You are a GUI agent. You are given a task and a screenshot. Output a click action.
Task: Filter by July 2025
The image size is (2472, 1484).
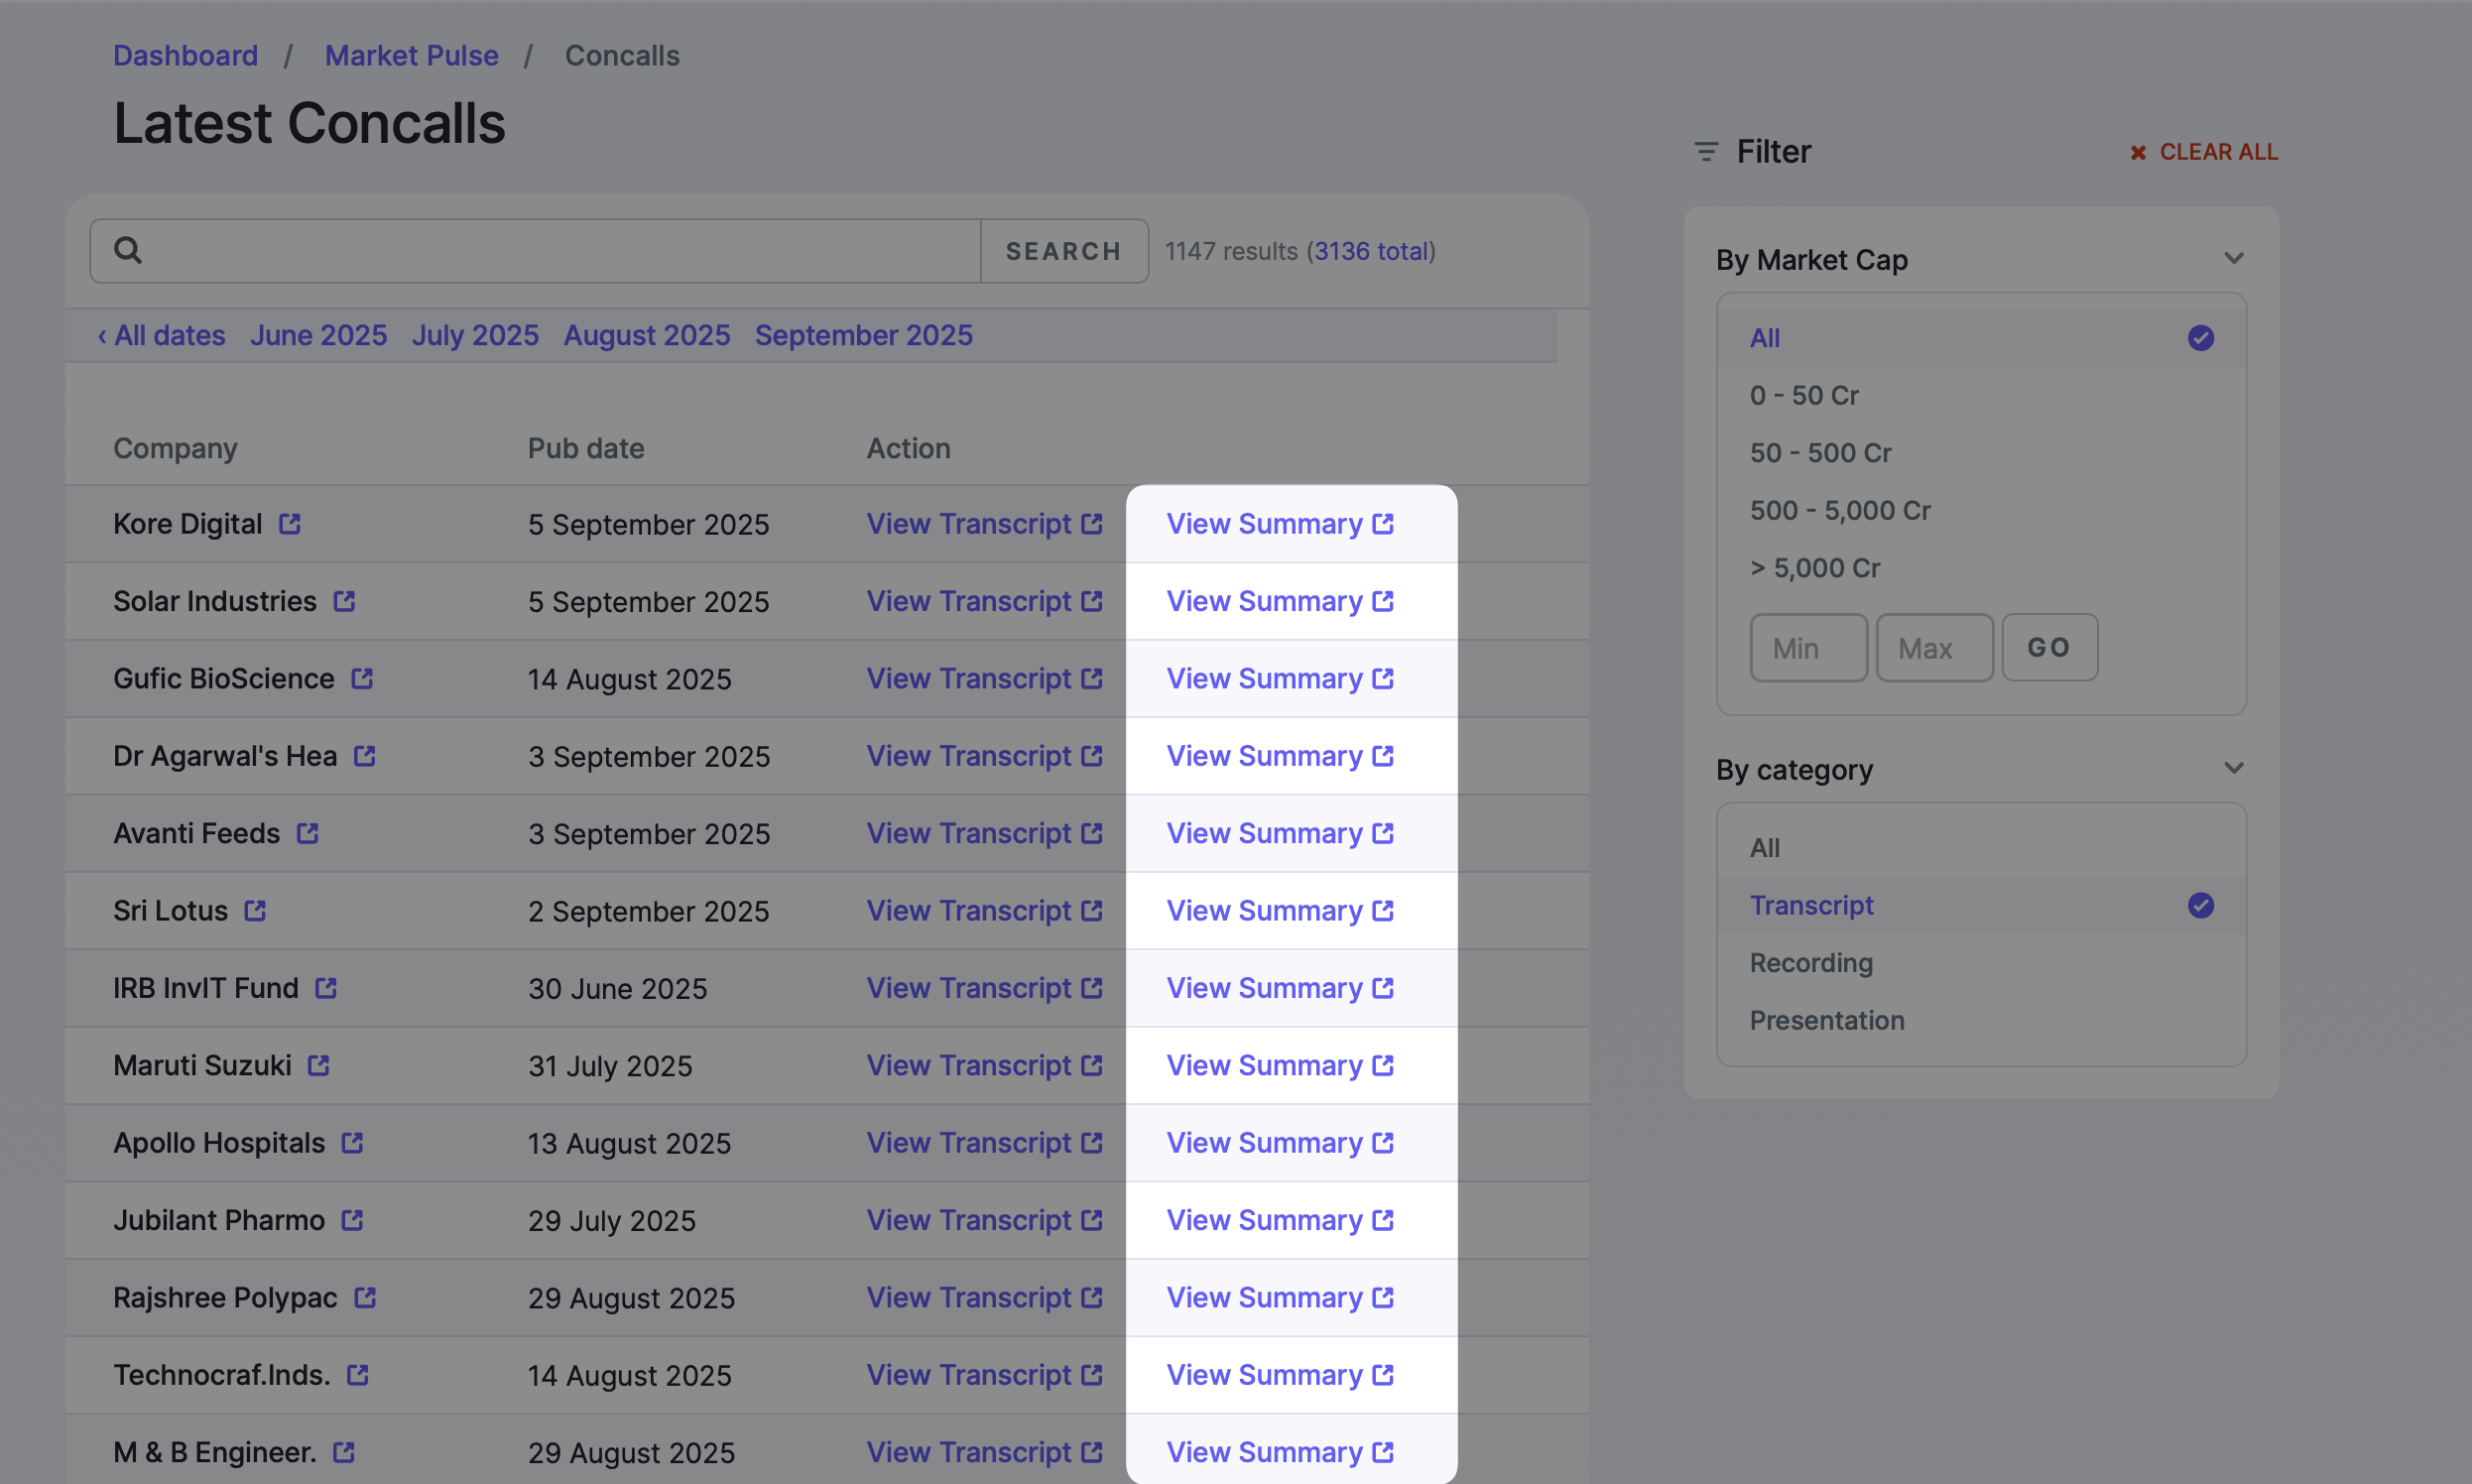475,335
